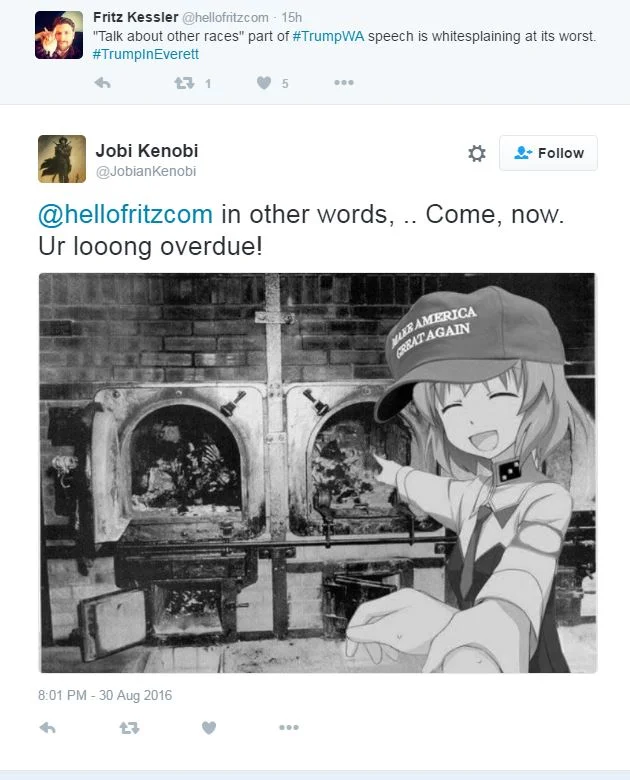Image resolution: width=630 pixels, height=780 pixels.
Task: Like Fritz Kessler's tweet
Action: (264, 83)
